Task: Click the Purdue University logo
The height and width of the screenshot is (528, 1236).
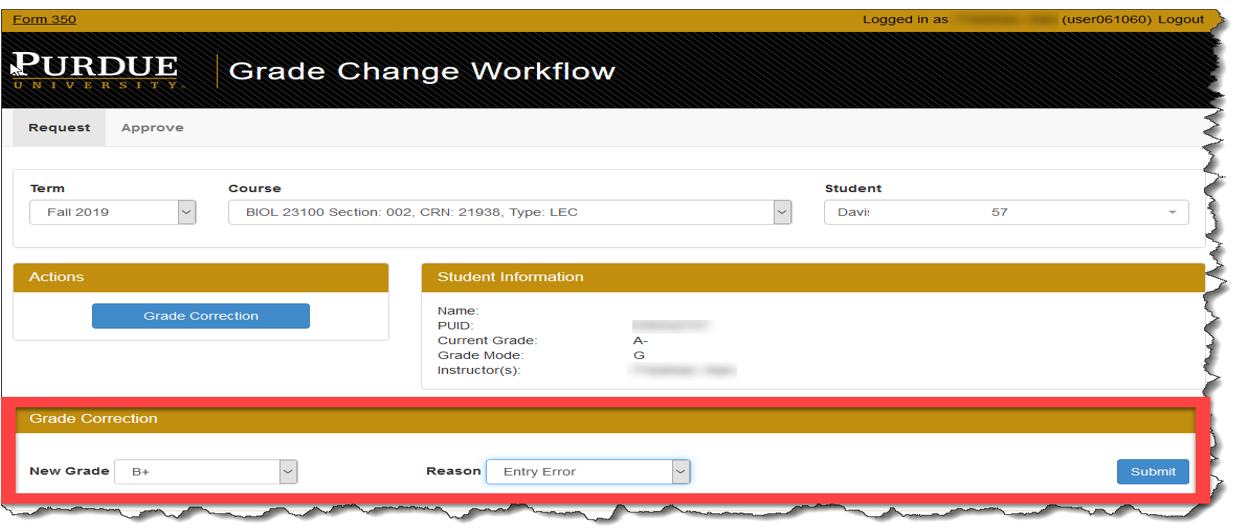Action: 95,71
